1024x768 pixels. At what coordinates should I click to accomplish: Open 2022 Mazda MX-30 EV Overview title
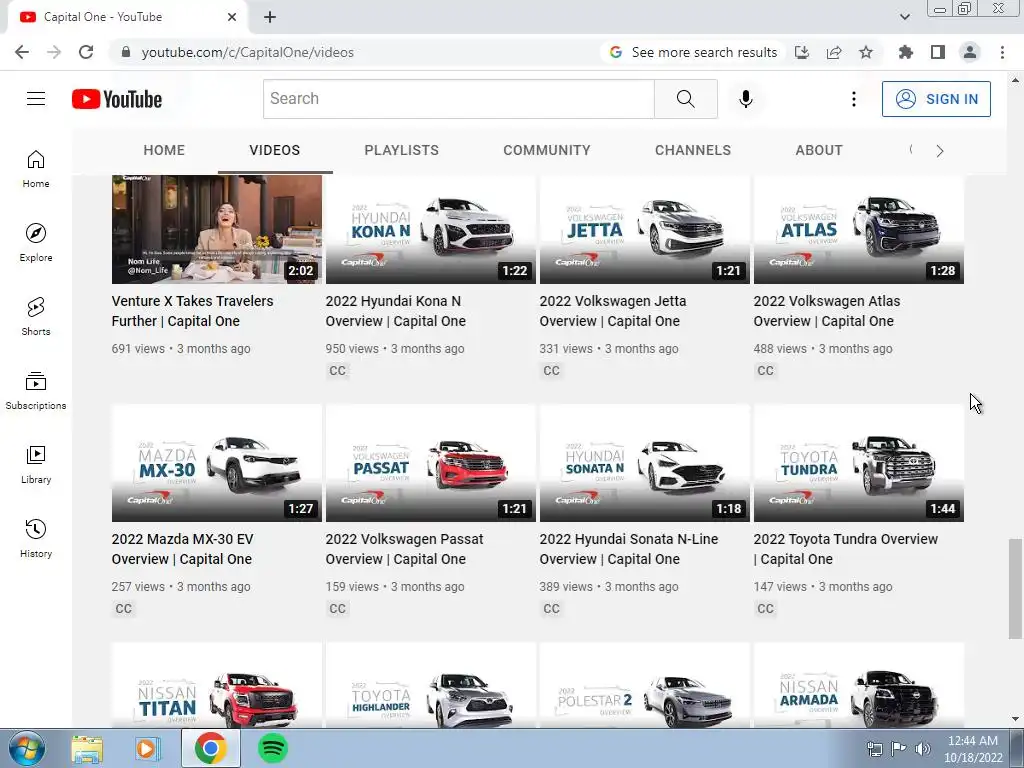click(182, 549)
